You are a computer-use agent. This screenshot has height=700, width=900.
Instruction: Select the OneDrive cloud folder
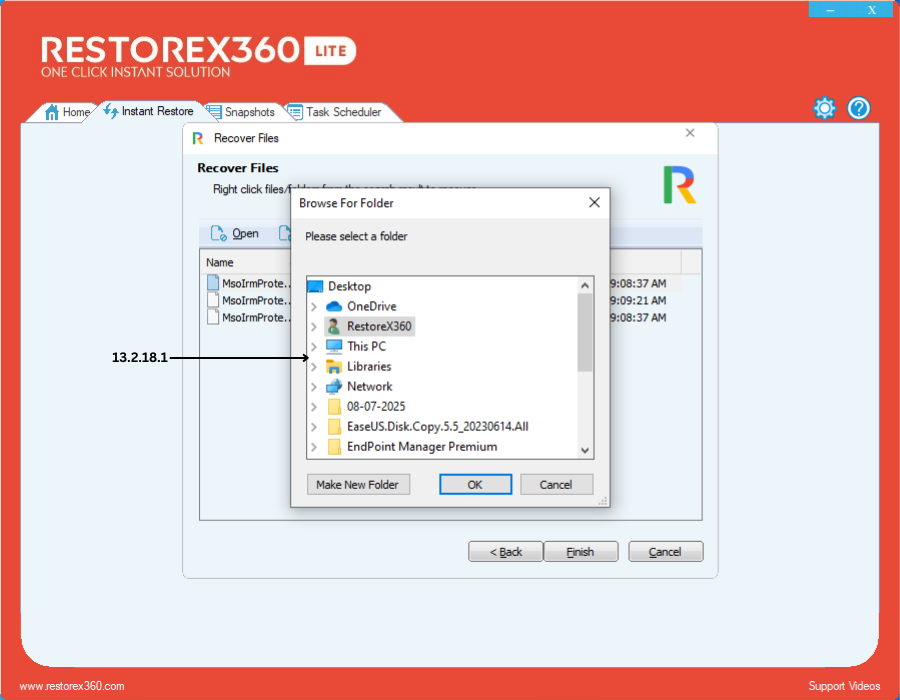(371, 306)
